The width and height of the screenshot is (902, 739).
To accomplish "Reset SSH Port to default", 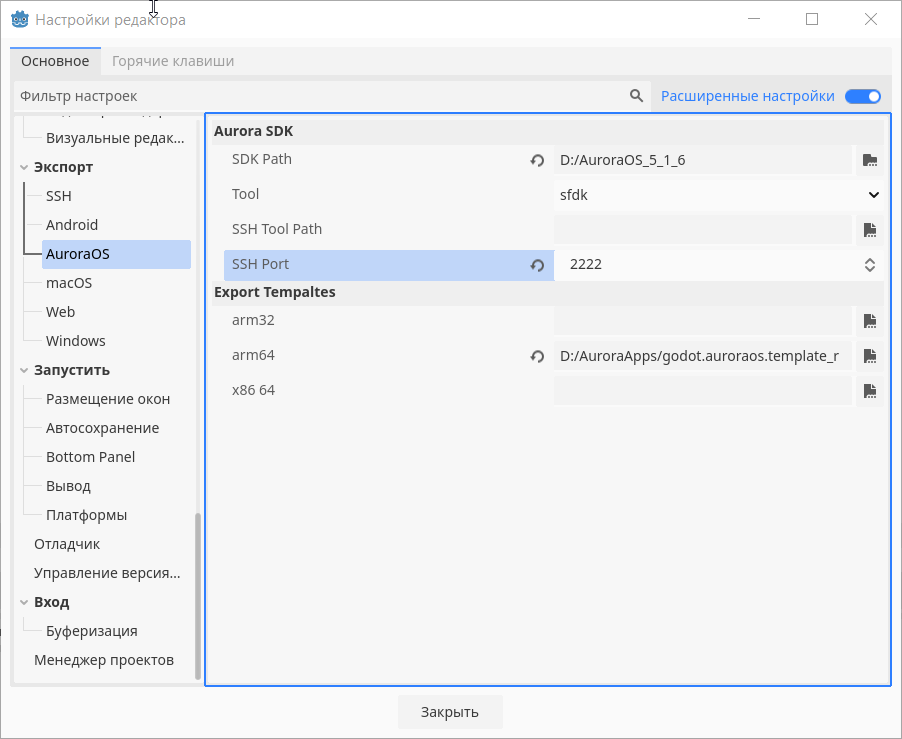I will (x=536, y=265).
